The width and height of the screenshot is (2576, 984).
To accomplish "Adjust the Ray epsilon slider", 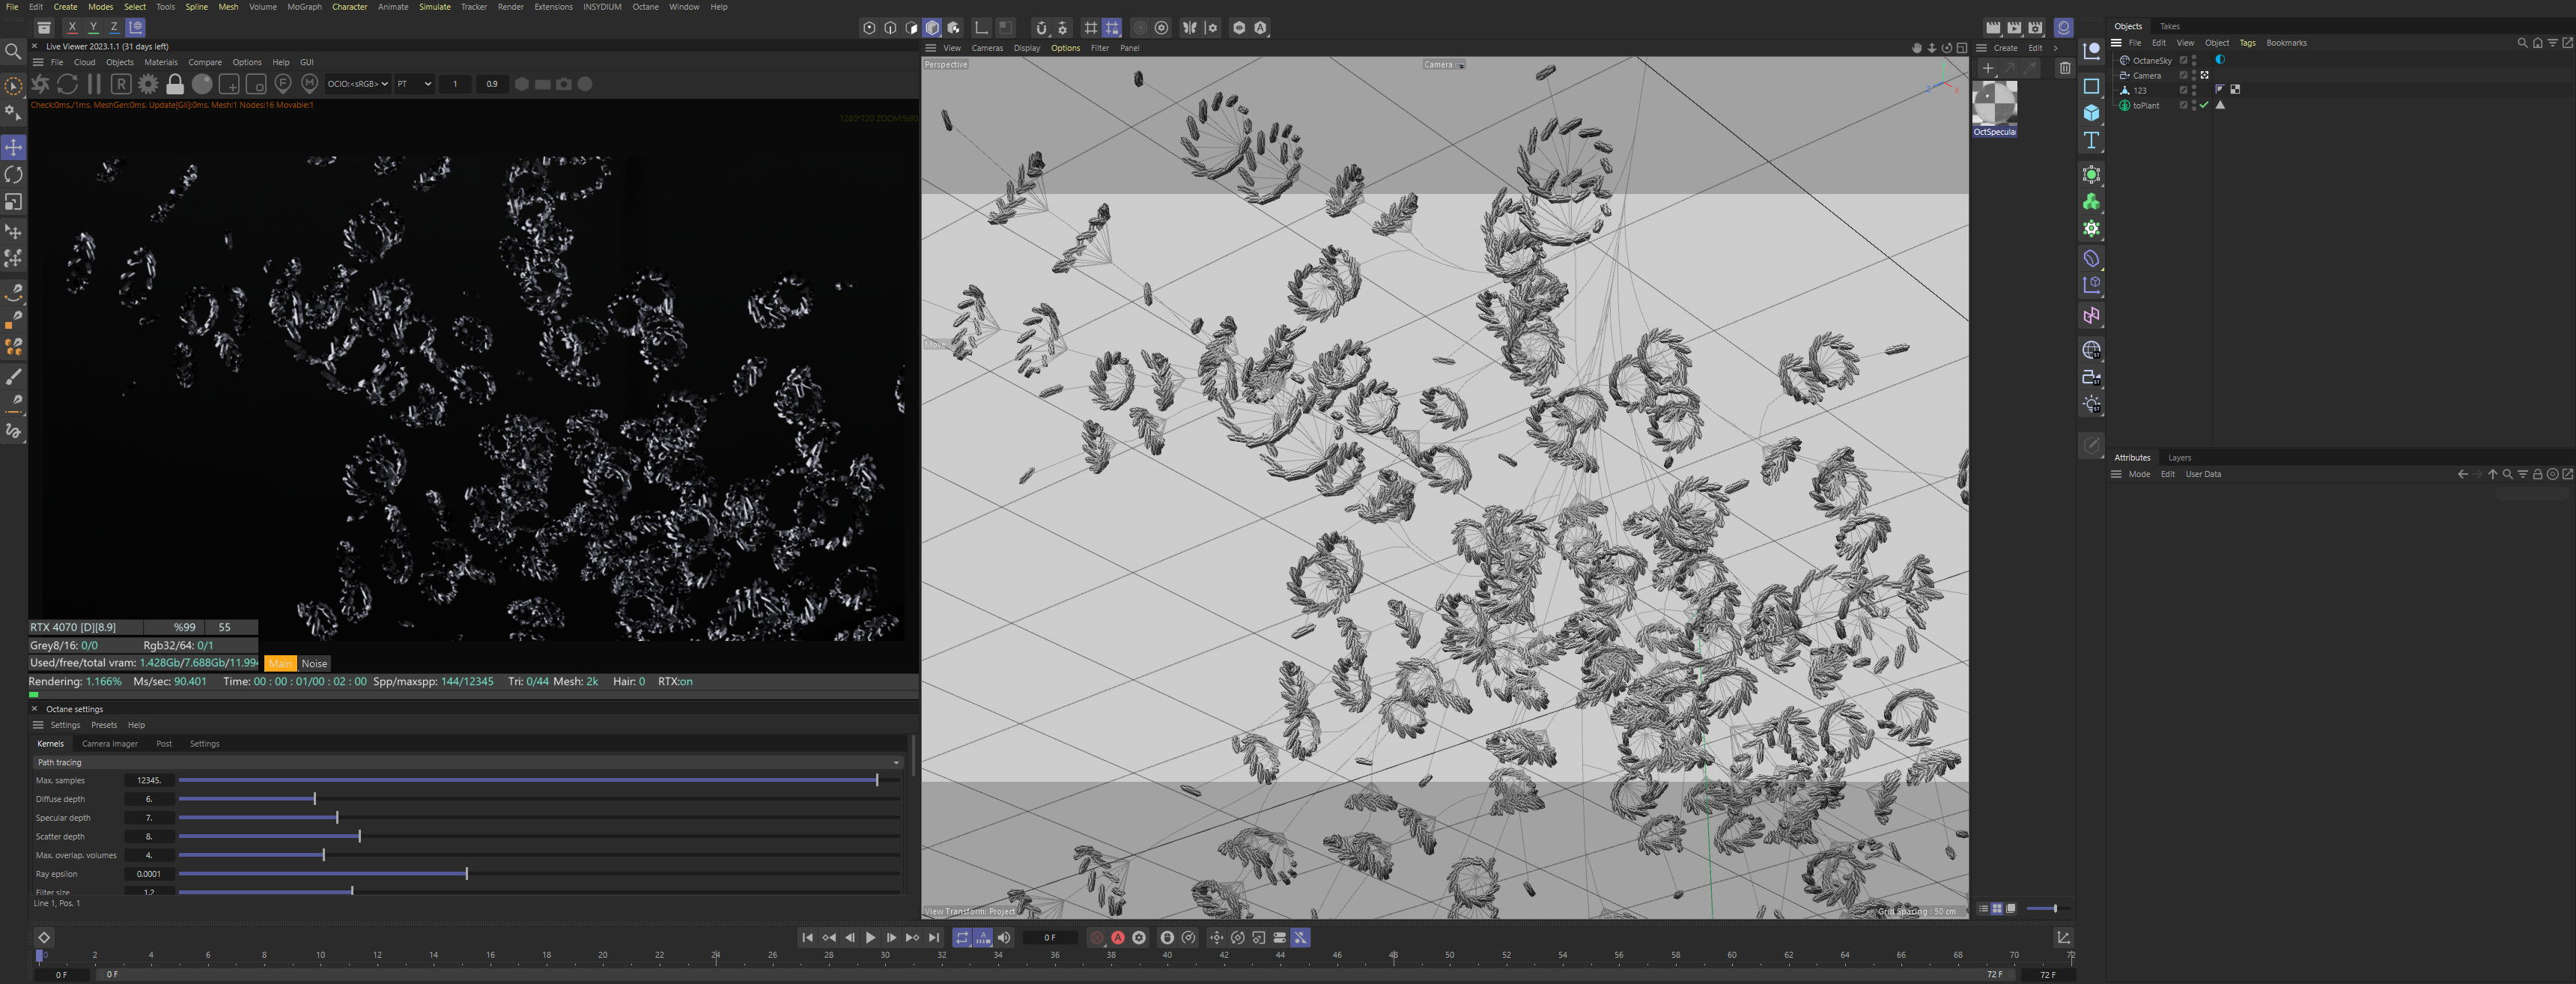I will click(539, 874).
